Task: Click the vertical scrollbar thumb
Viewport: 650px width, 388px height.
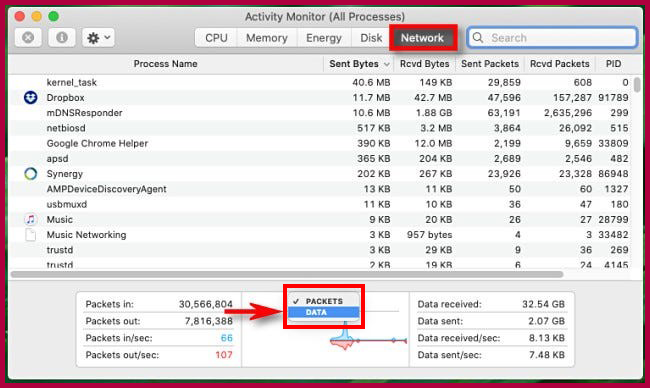Action: [637, 85]
